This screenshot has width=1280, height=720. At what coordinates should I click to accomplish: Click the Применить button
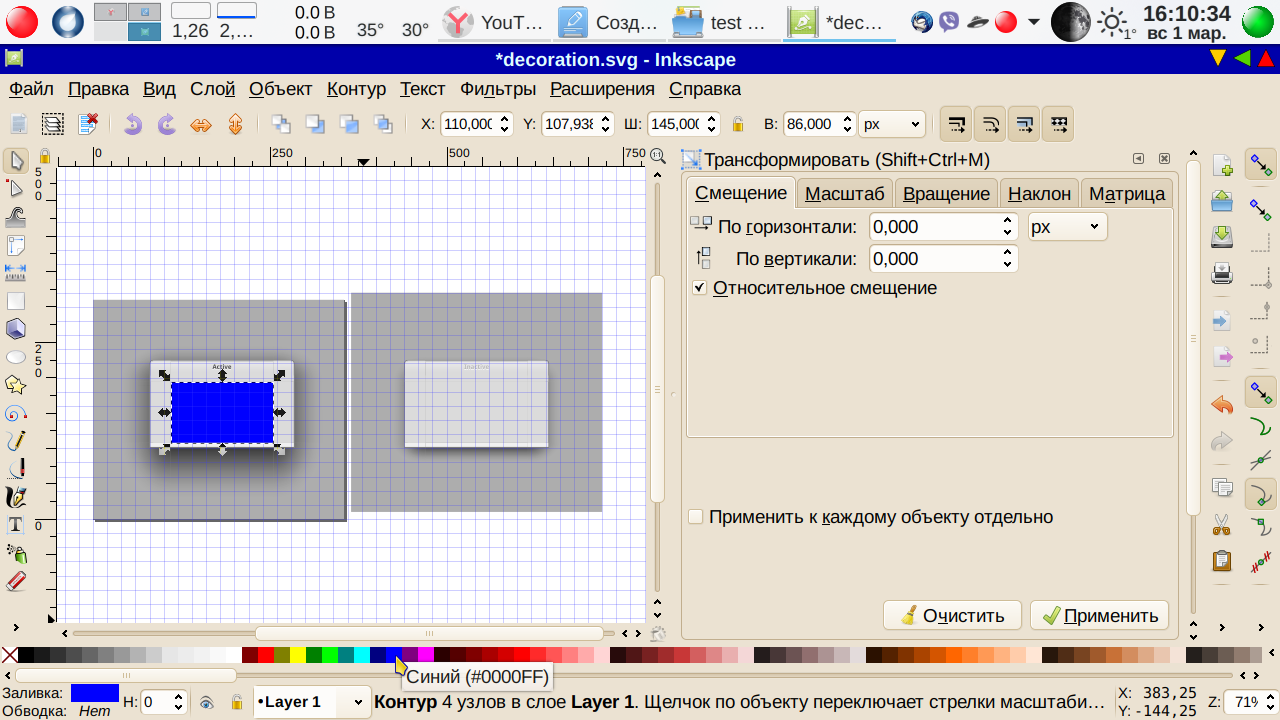coord(1099,615)
